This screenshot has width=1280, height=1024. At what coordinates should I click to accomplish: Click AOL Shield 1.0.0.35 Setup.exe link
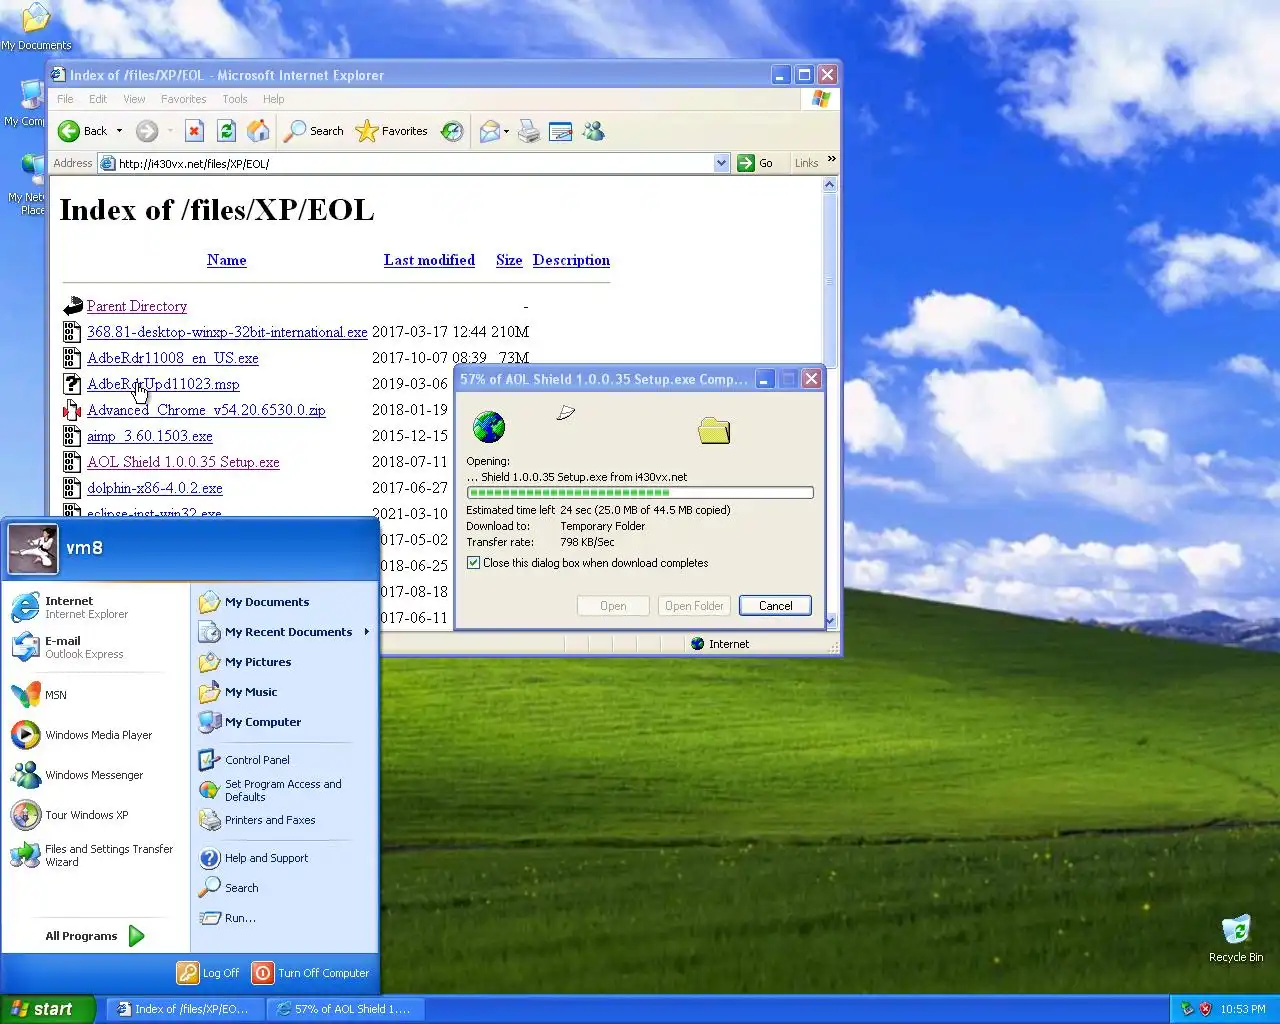click(183, 462)
